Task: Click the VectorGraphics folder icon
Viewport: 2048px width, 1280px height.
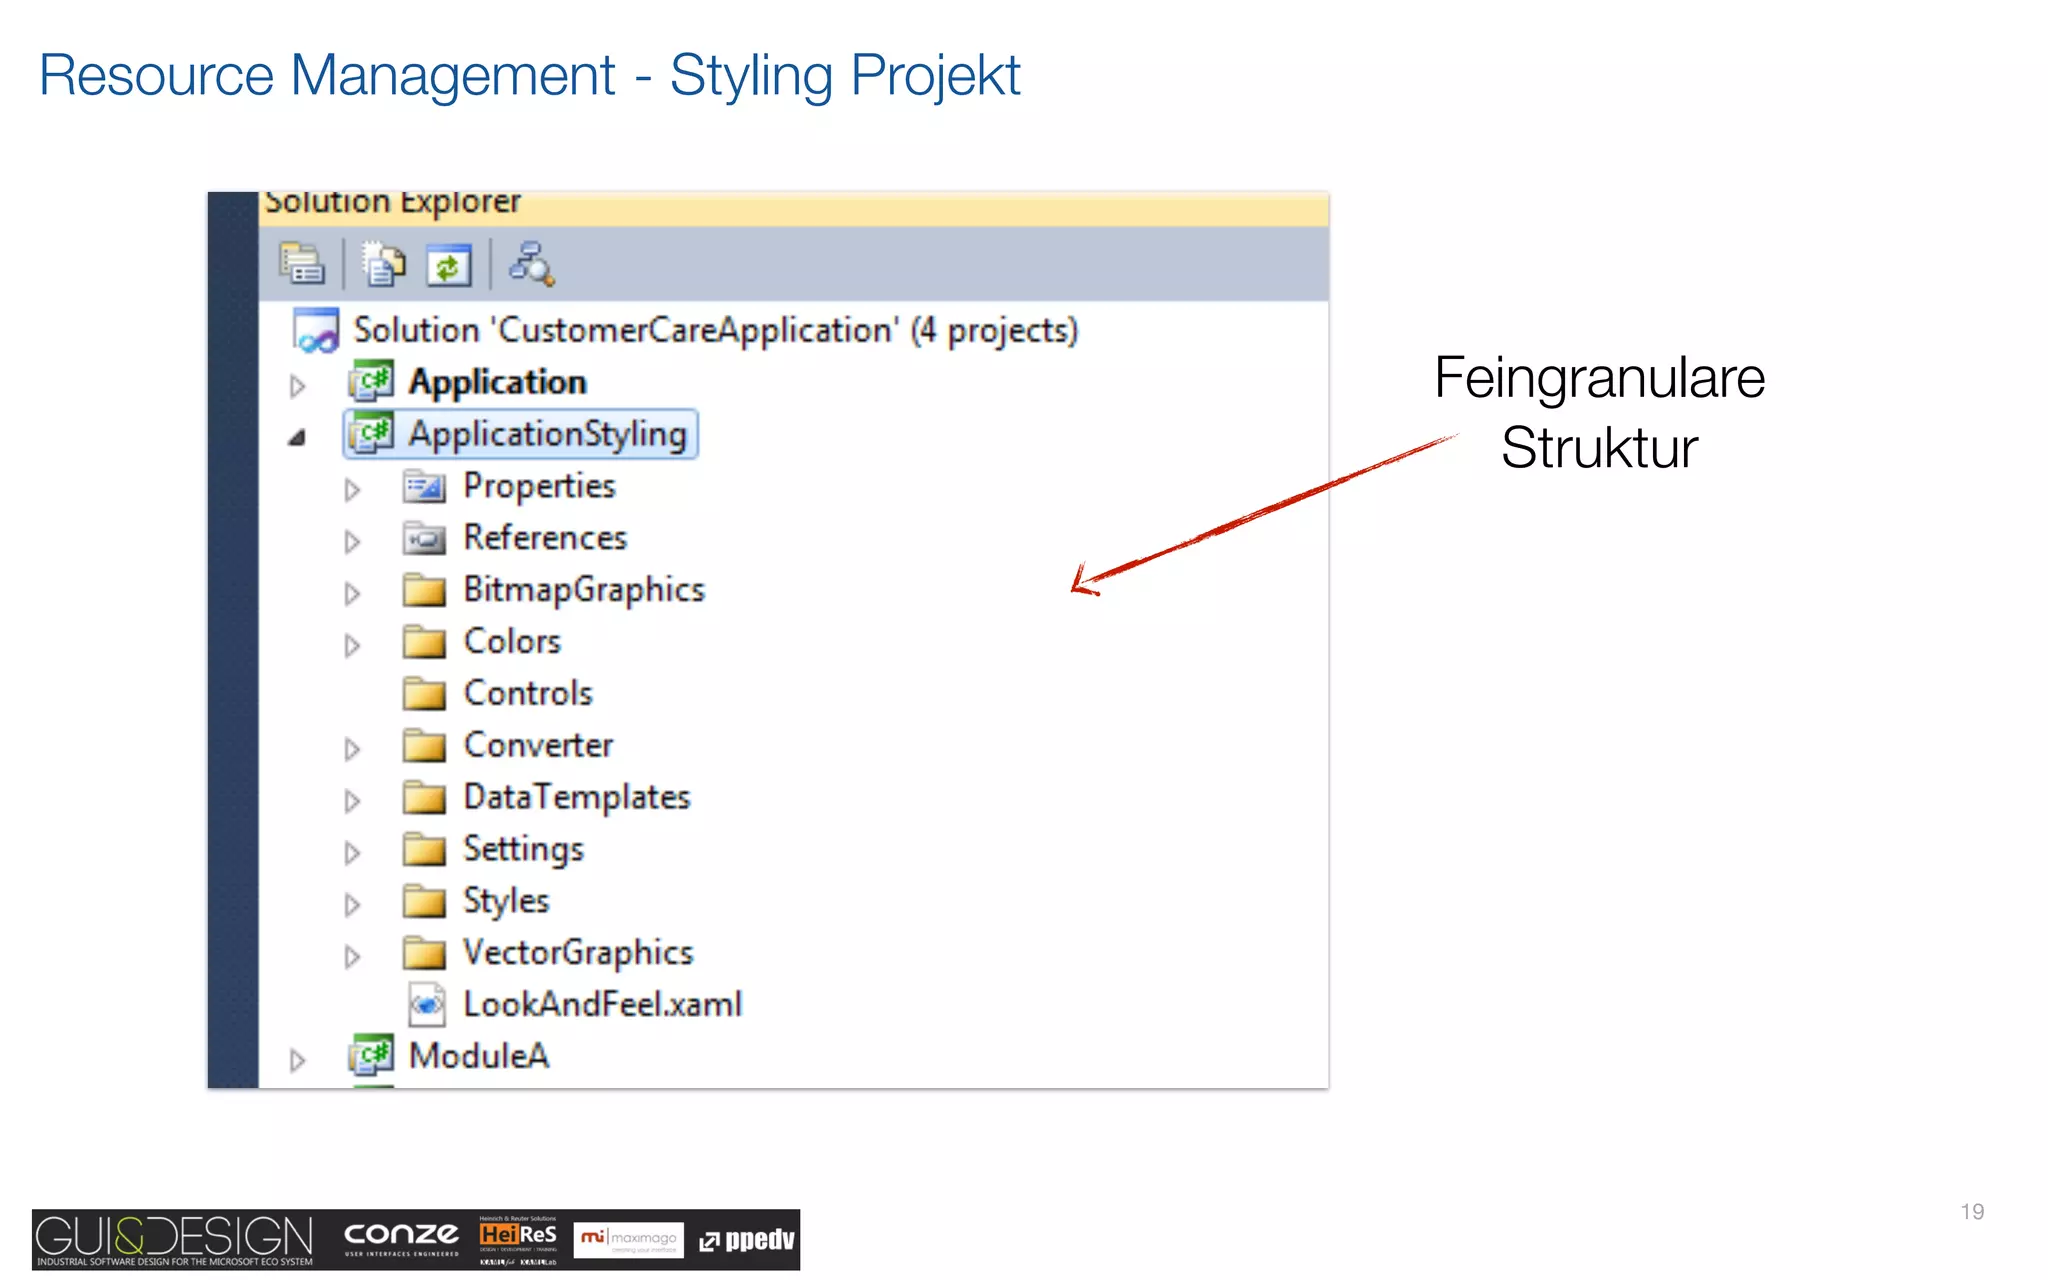Action: [x=424, y=954]
